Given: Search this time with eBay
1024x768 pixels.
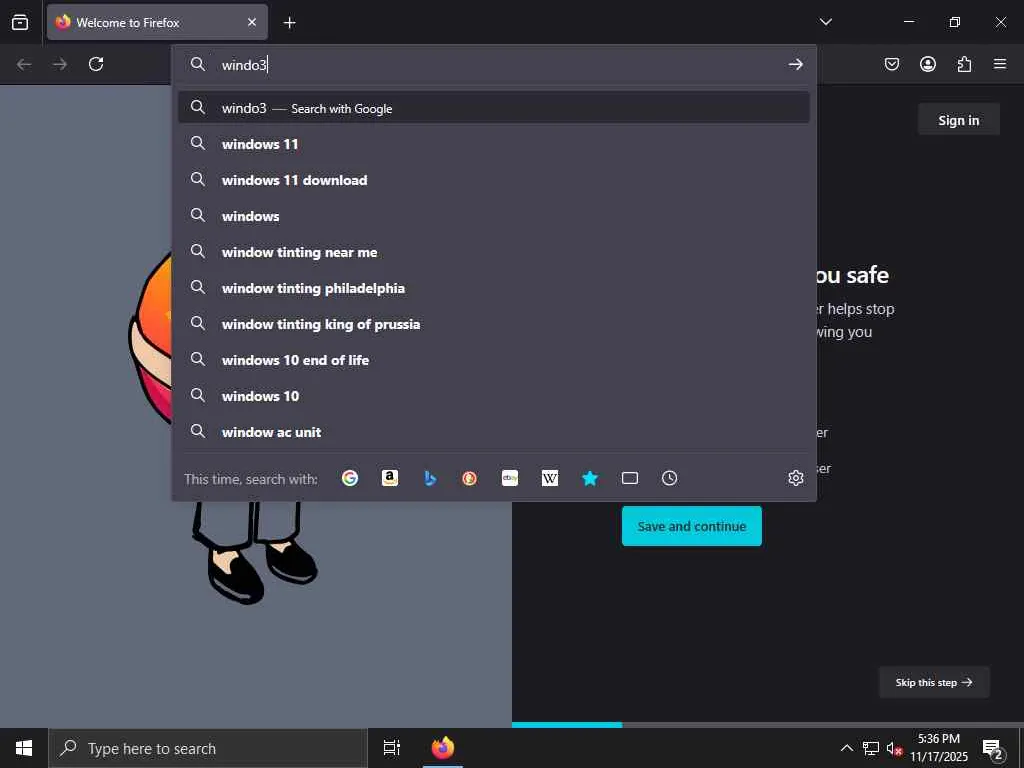Looking at the screenshot, I should tap(510, 478).
